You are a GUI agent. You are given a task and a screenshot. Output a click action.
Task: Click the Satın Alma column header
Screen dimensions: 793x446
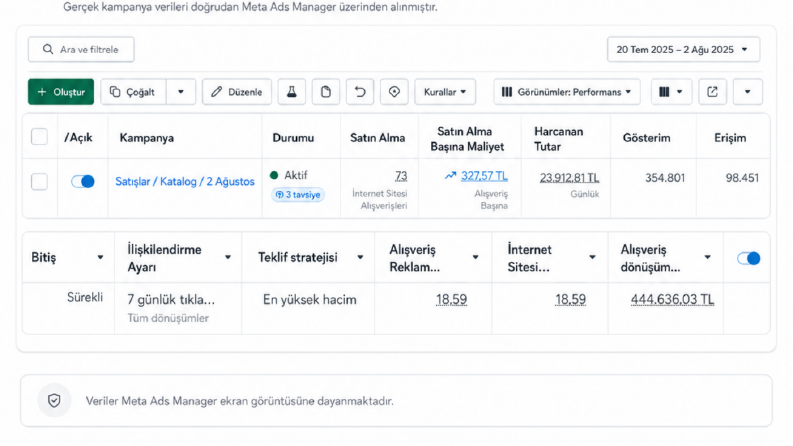(377, 138)
